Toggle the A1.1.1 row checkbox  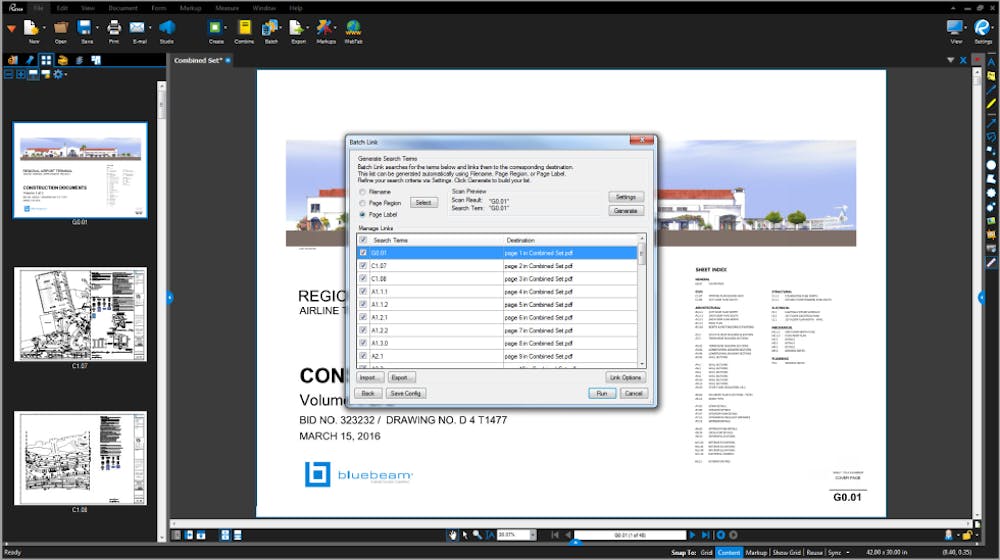363,291
